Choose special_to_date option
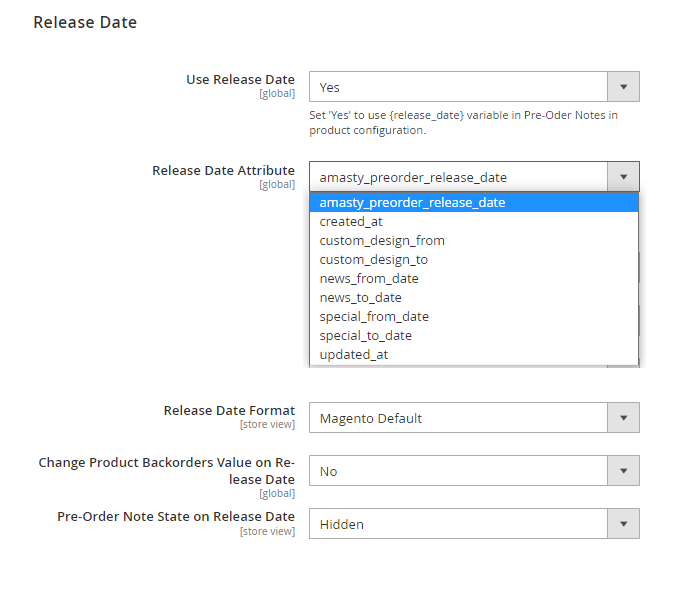This screenshot has width=685, height=593. pos(365,335)
